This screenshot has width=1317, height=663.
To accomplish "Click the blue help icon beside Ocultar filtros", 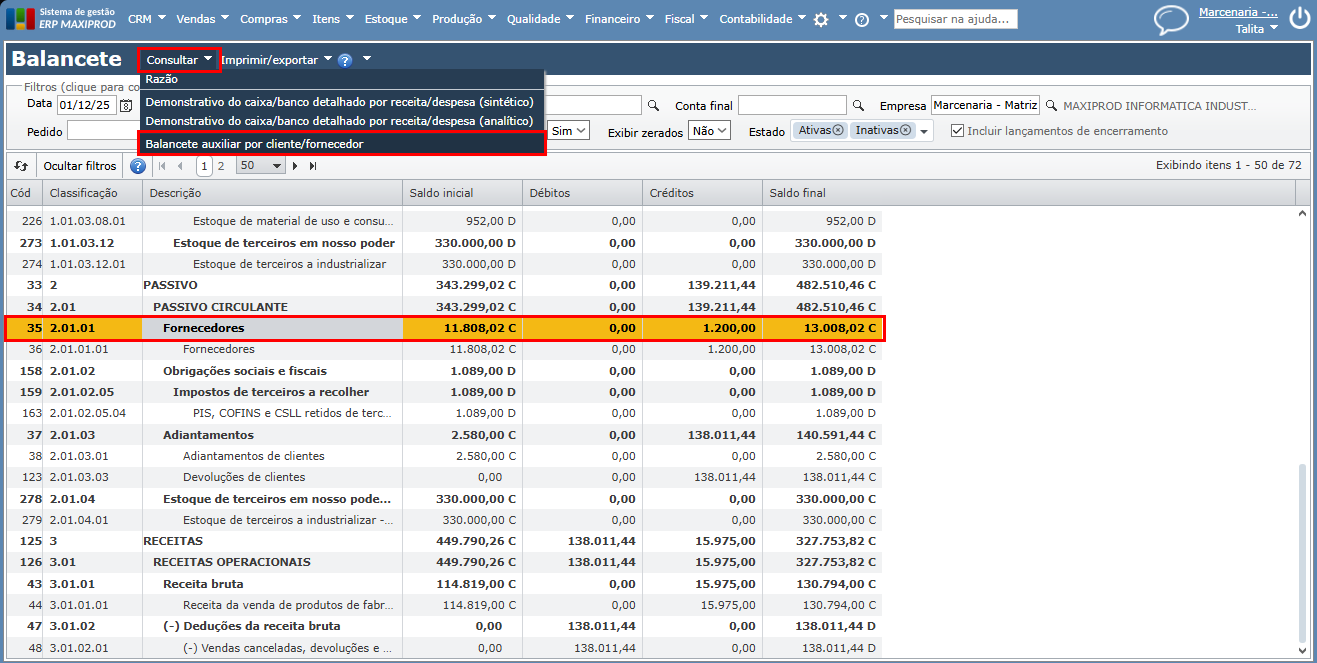I will (x=138, y=166).
